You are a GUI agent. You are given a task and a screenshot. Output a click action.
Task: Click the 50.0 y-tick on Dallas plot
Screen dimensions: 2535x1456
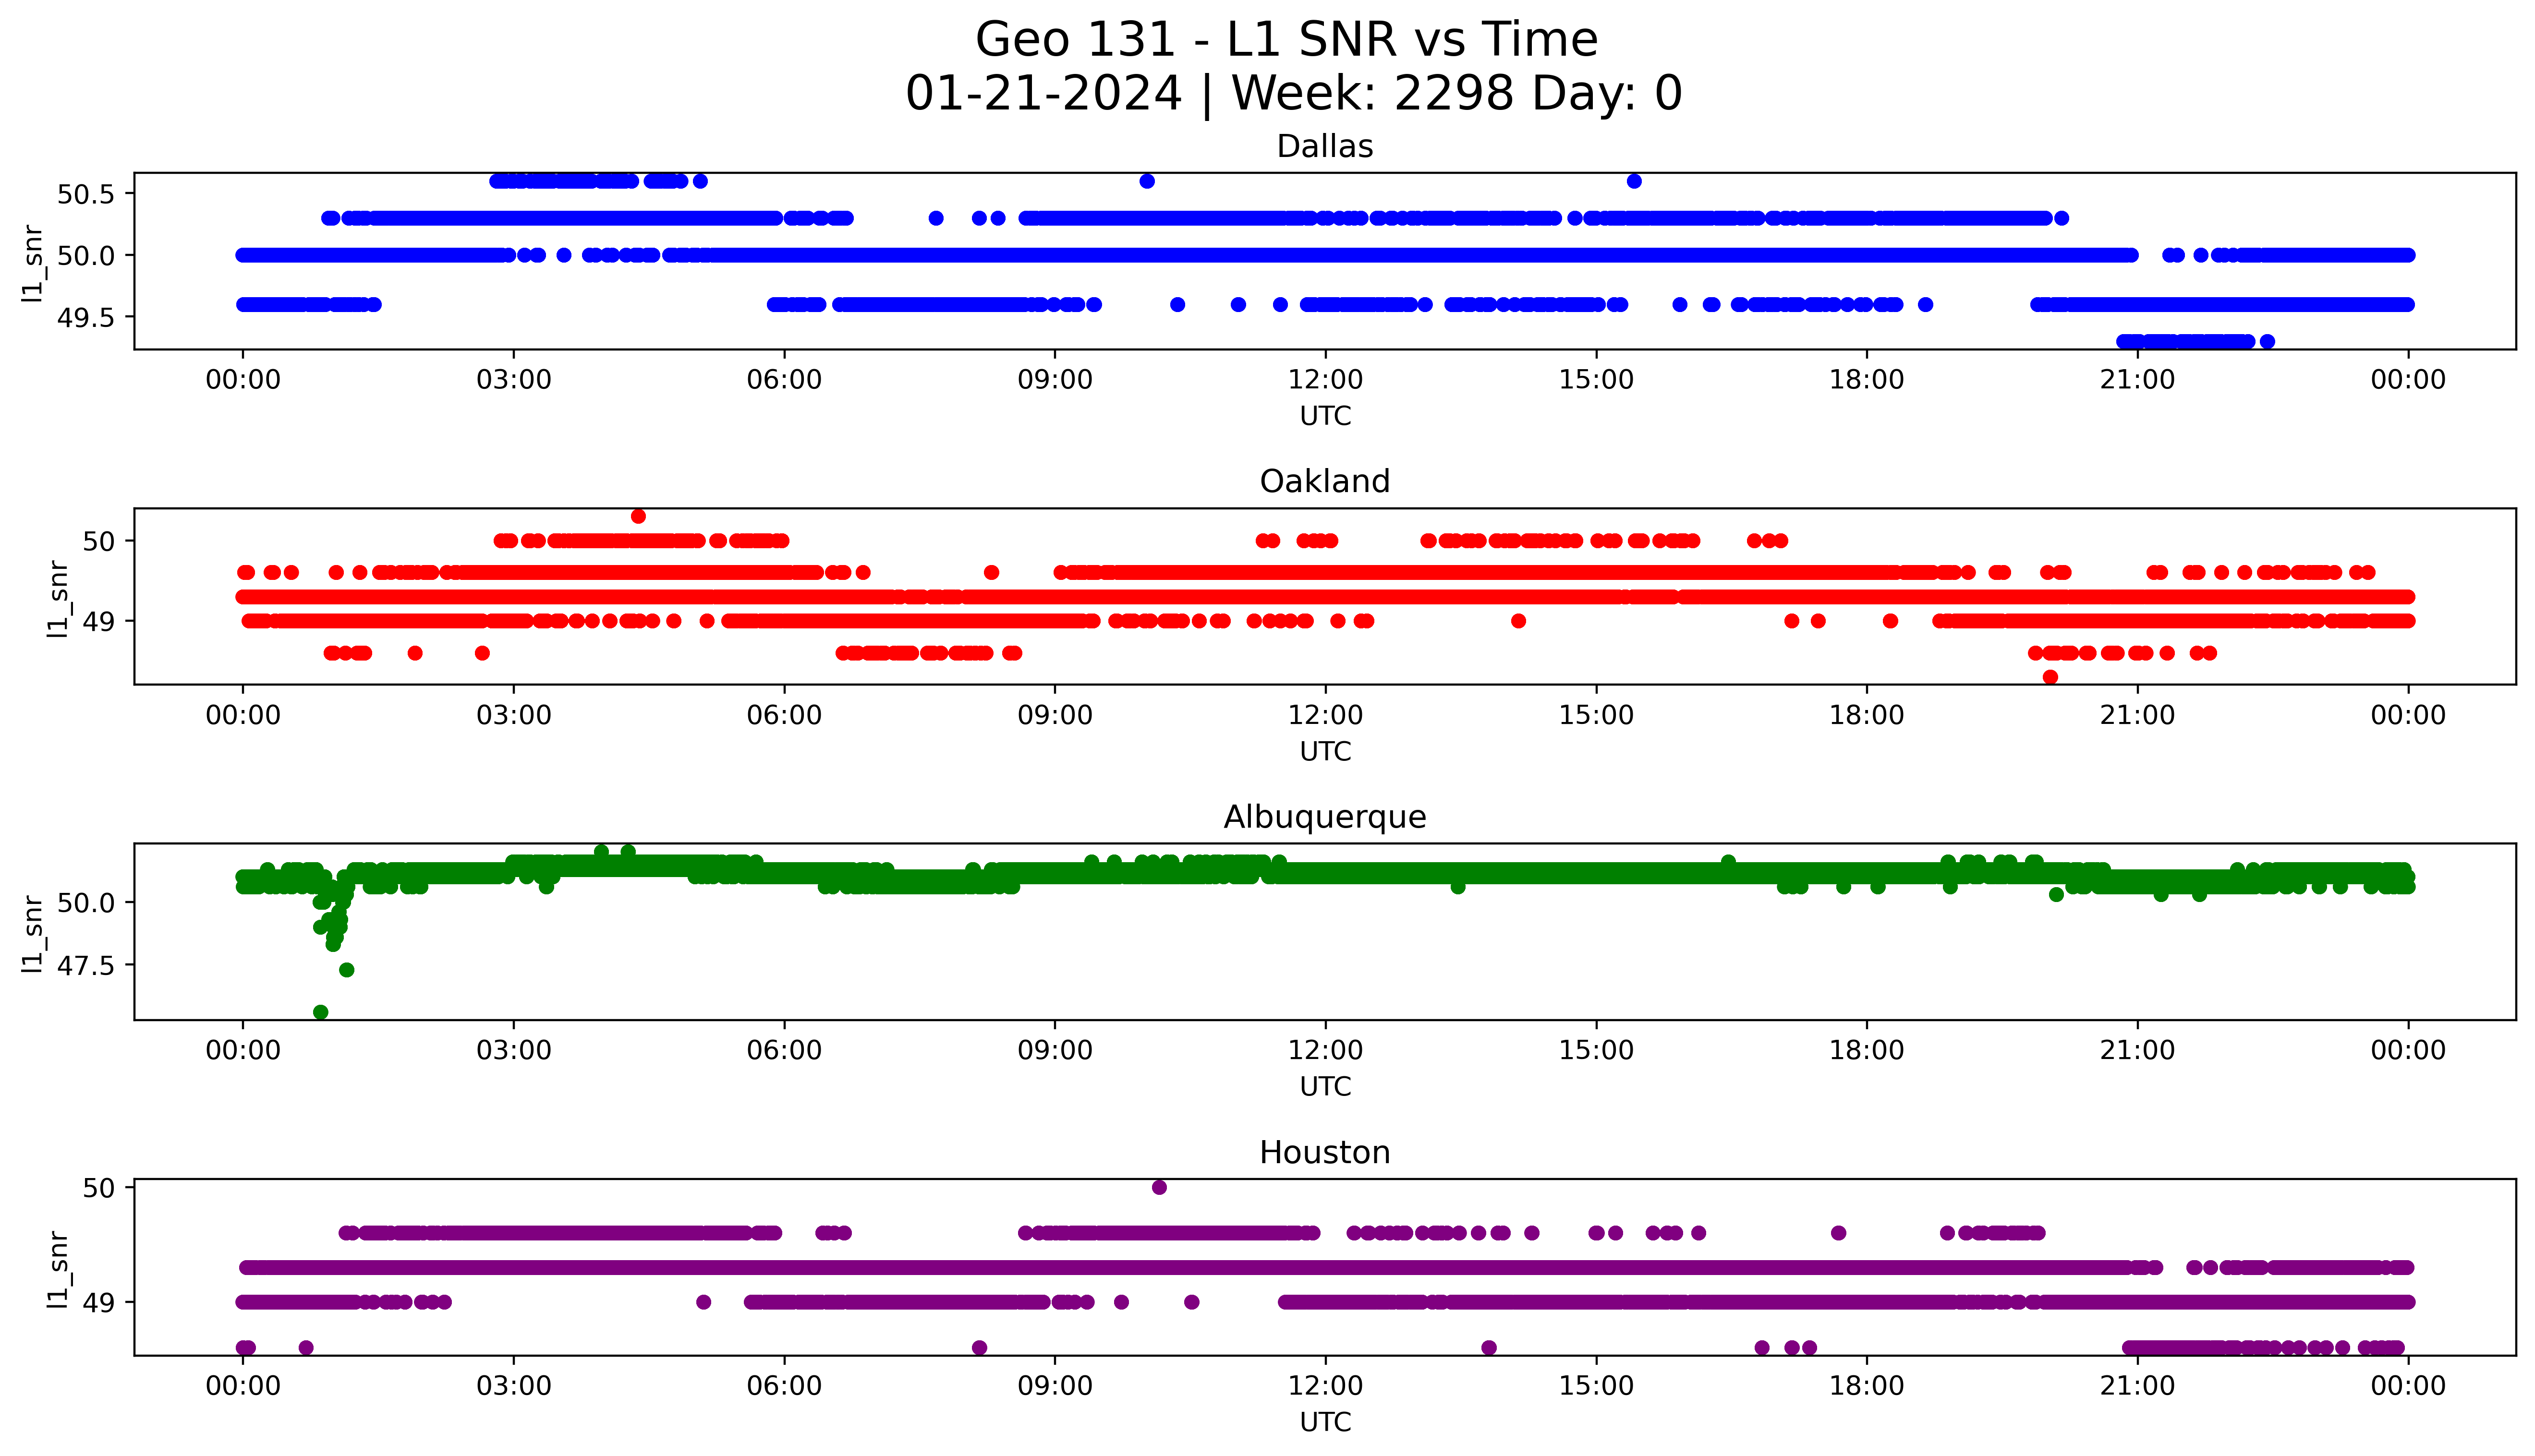click(x=86, y=256)
